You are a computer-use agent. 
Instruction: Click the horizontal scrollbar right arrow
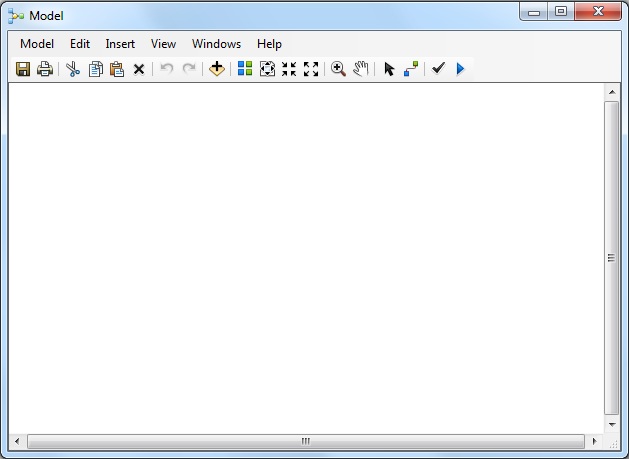pos(595,441)
